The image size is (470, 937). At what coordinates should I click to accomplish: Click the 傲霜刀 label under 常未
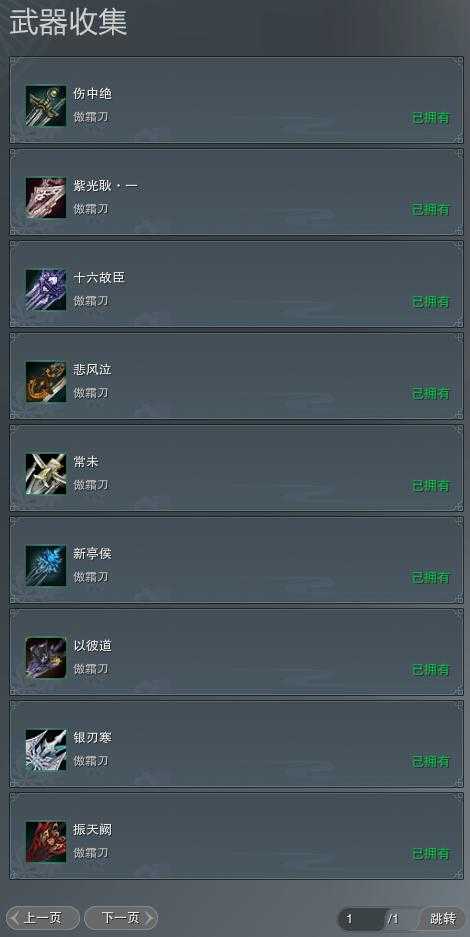click(x=91, y=485)
